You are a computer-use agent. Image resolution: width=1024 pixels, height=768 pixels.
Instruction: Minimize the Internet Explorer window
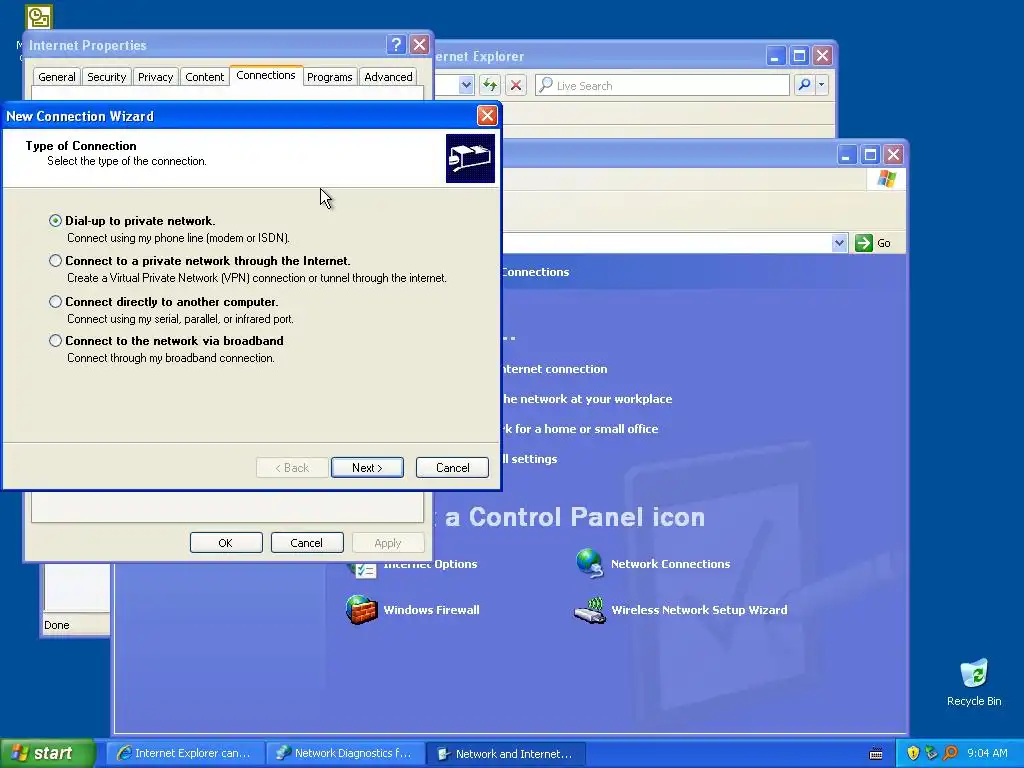pos(775,56)
